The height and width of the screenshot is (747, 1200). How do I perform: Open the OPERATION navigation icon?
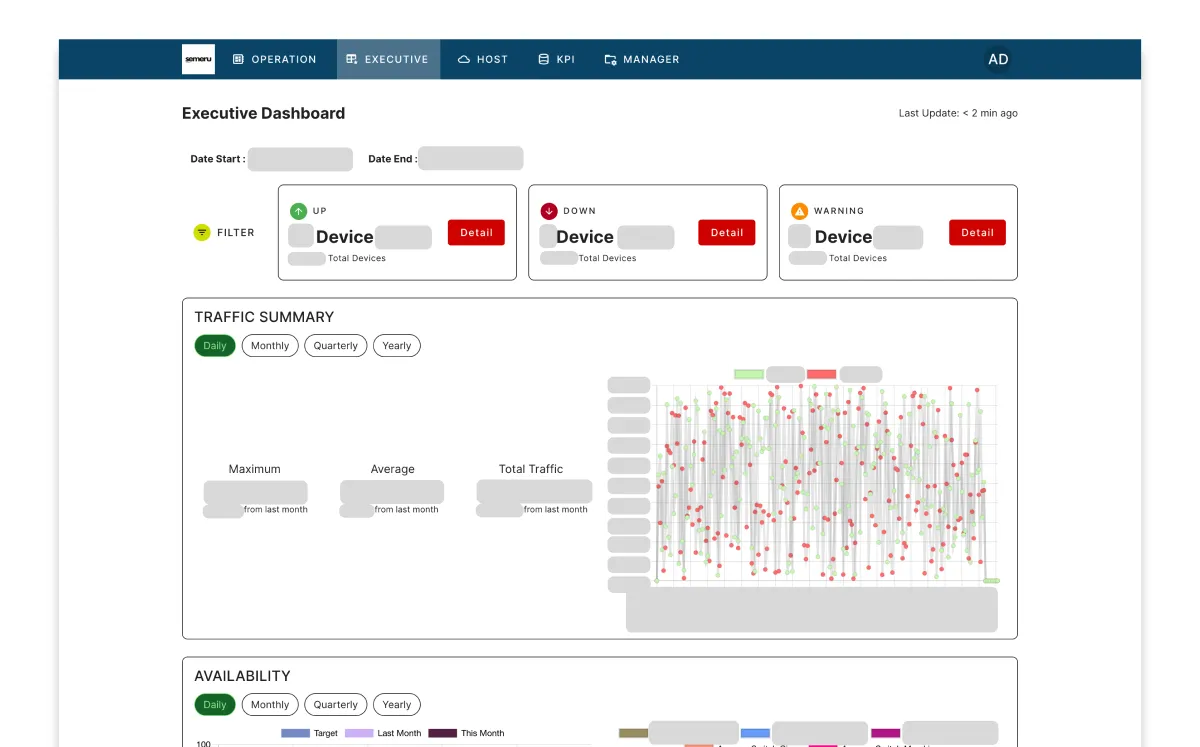click(238, 59)
